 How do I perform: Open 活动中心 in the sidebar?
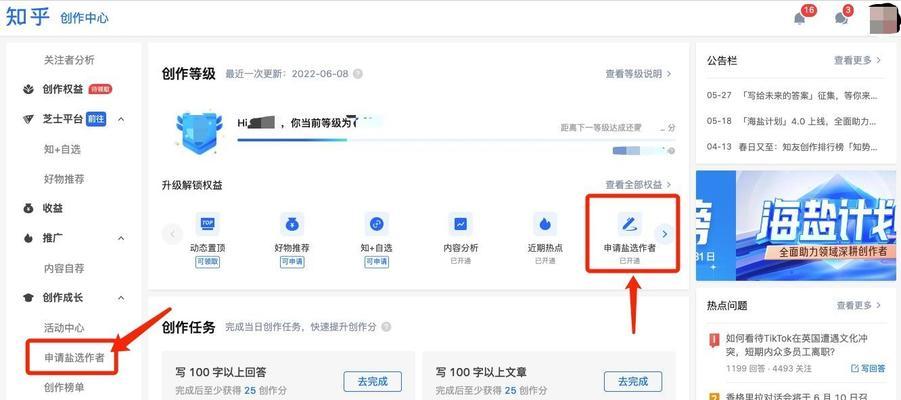(64, 328)
